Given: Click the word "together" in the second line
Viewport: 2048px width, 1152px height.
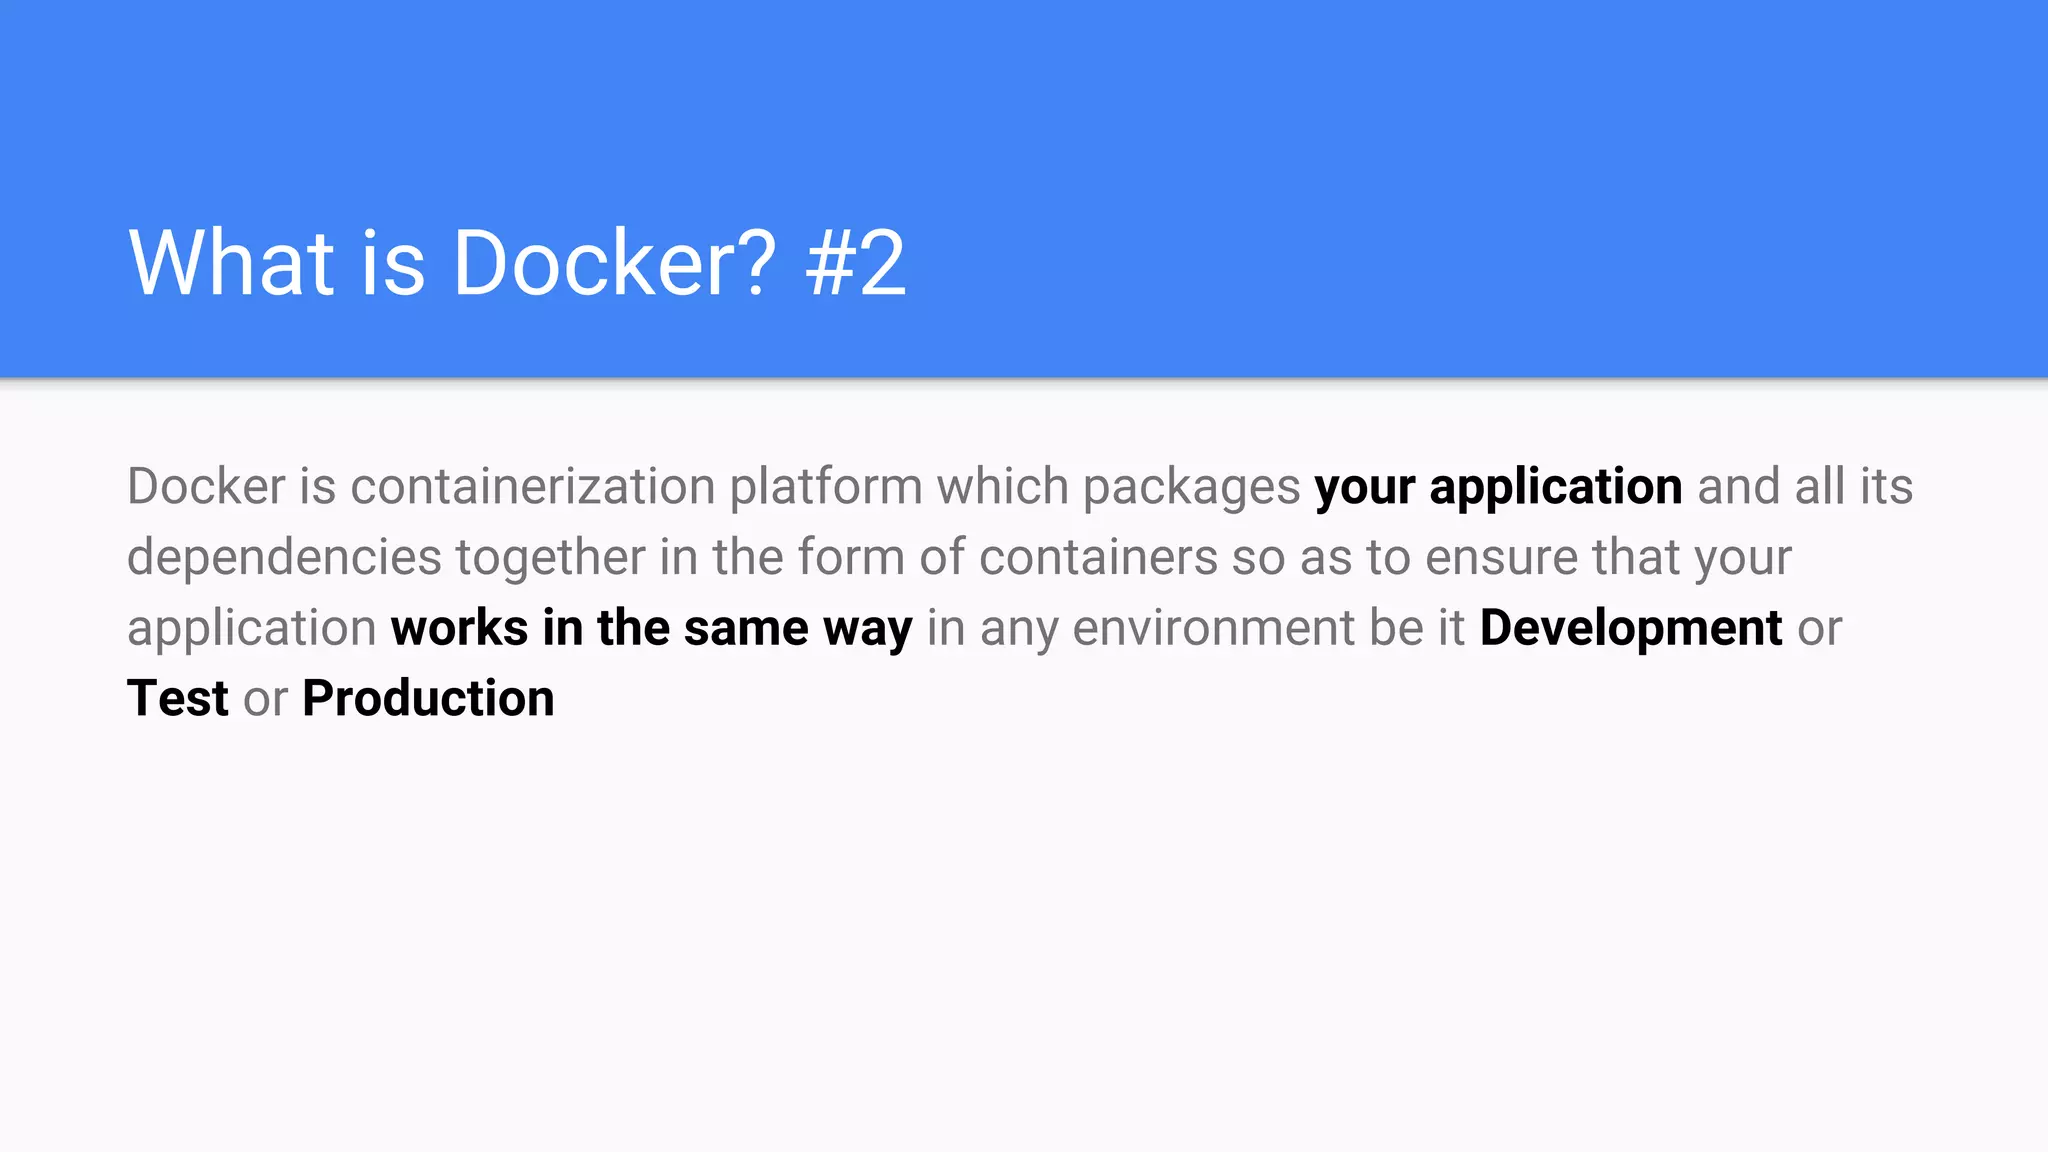Looking at the screenshot, I should coord(550,558).
